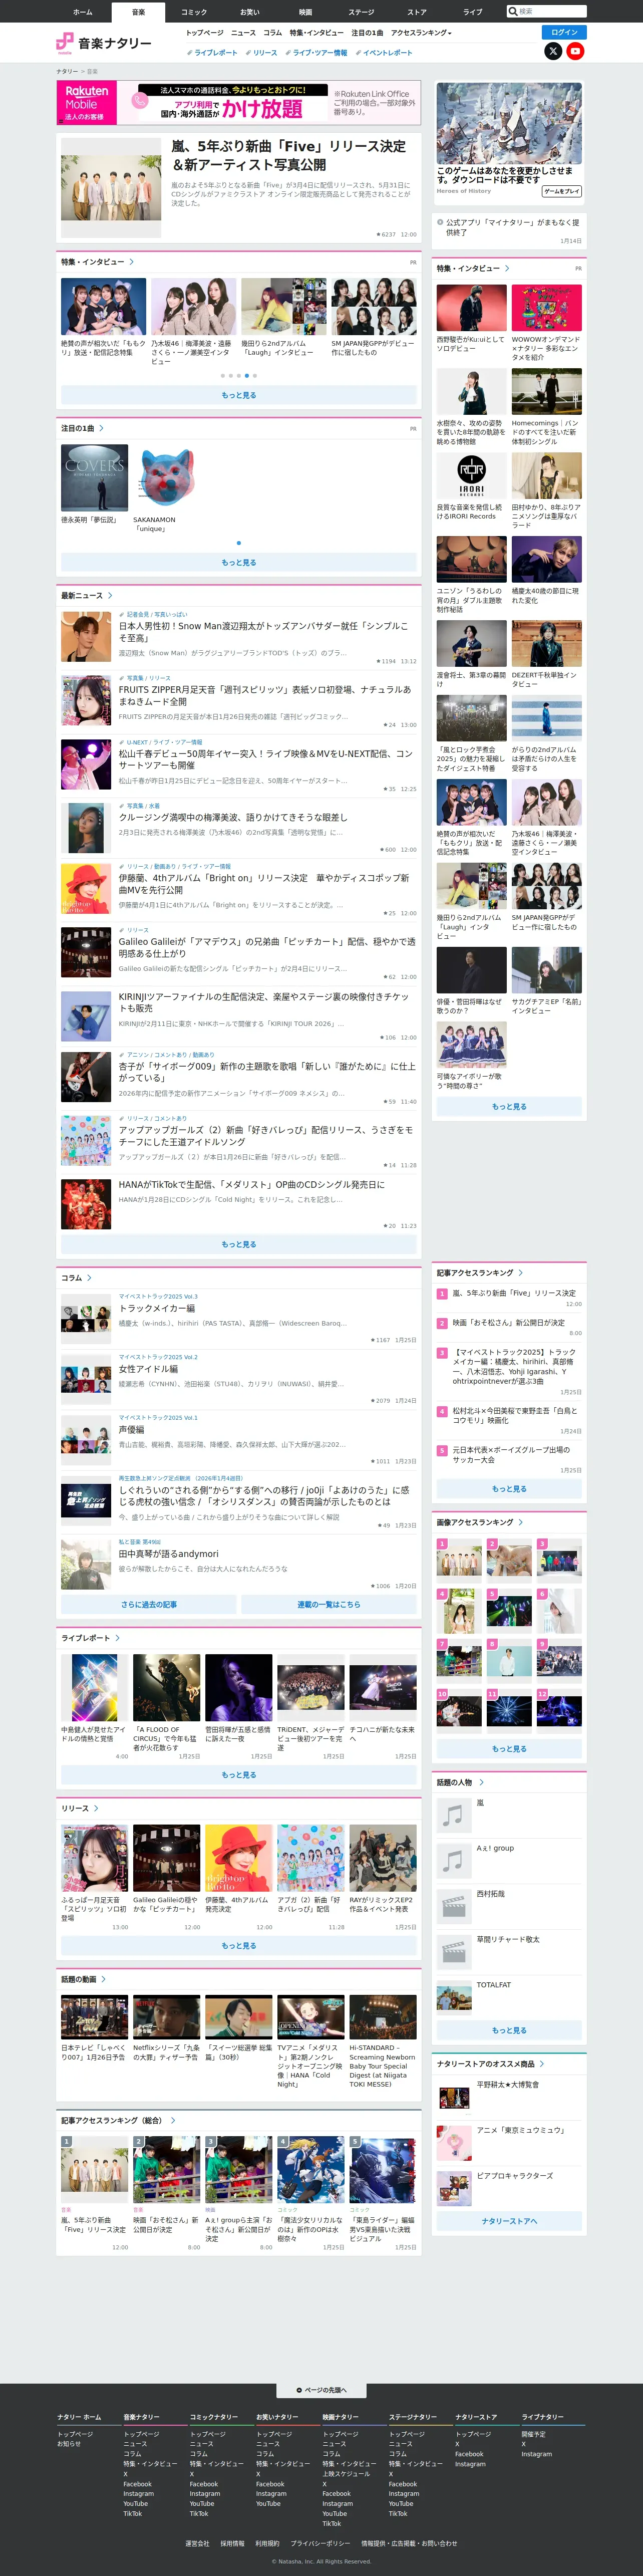The height and width of the screenshot is (2576, 643).
Task: Open 注目の1曲 in the sub navigation
Action: pos(367,33)
